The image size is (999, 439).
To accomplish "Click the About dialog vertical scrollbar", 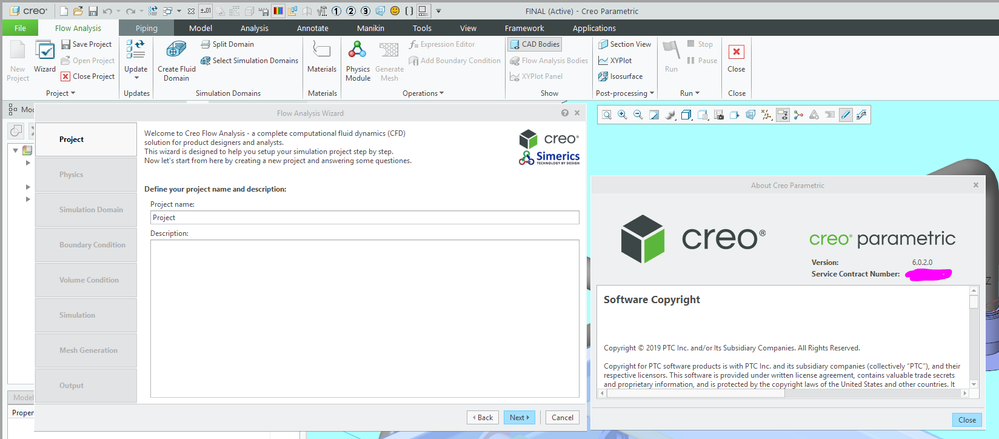I will 974,338.
